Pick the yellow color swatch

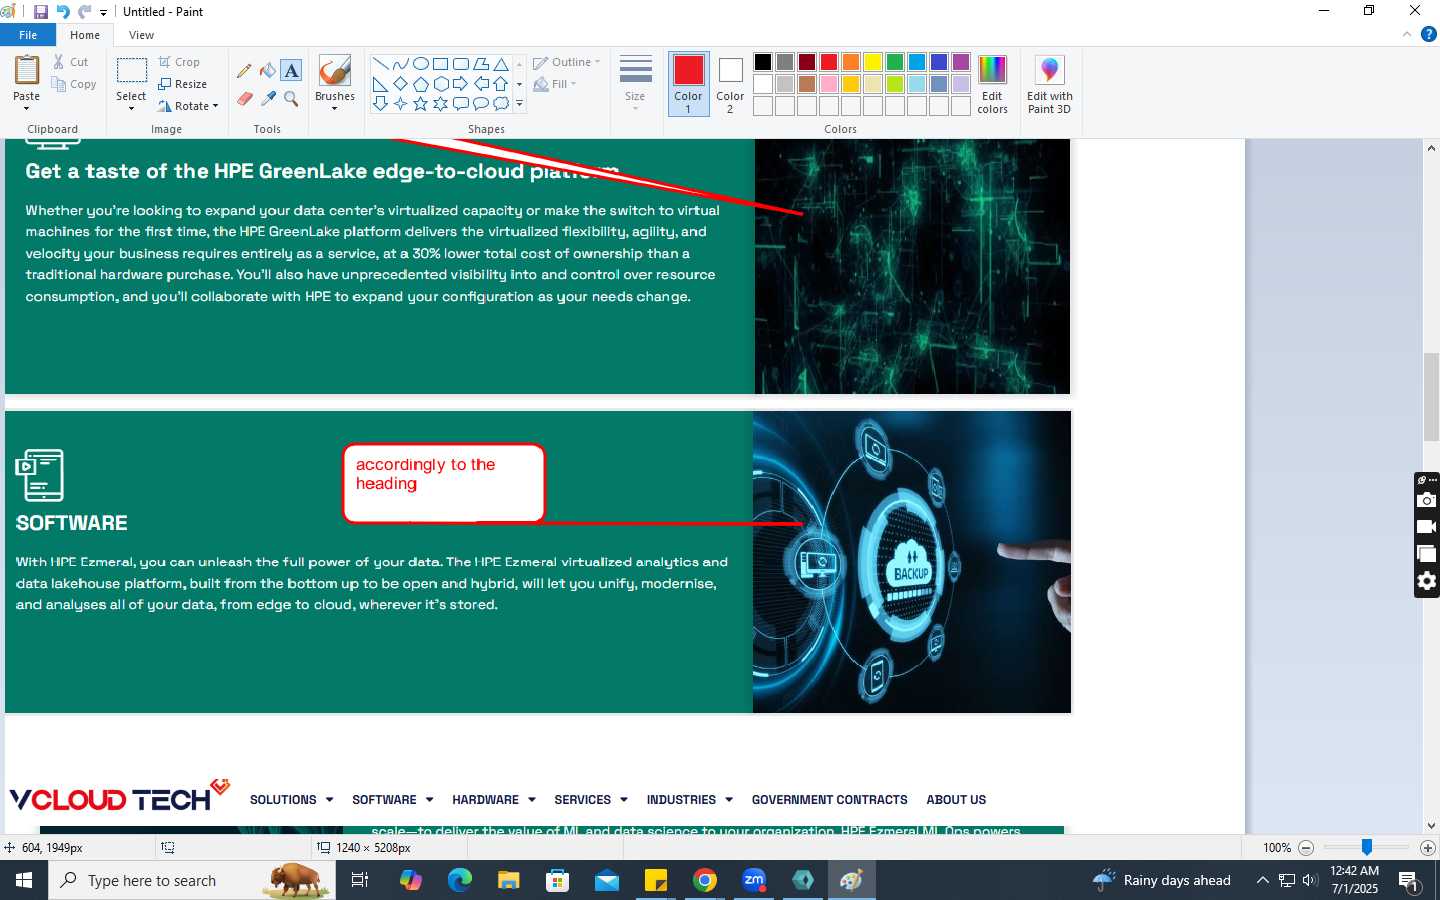[873, 62]
